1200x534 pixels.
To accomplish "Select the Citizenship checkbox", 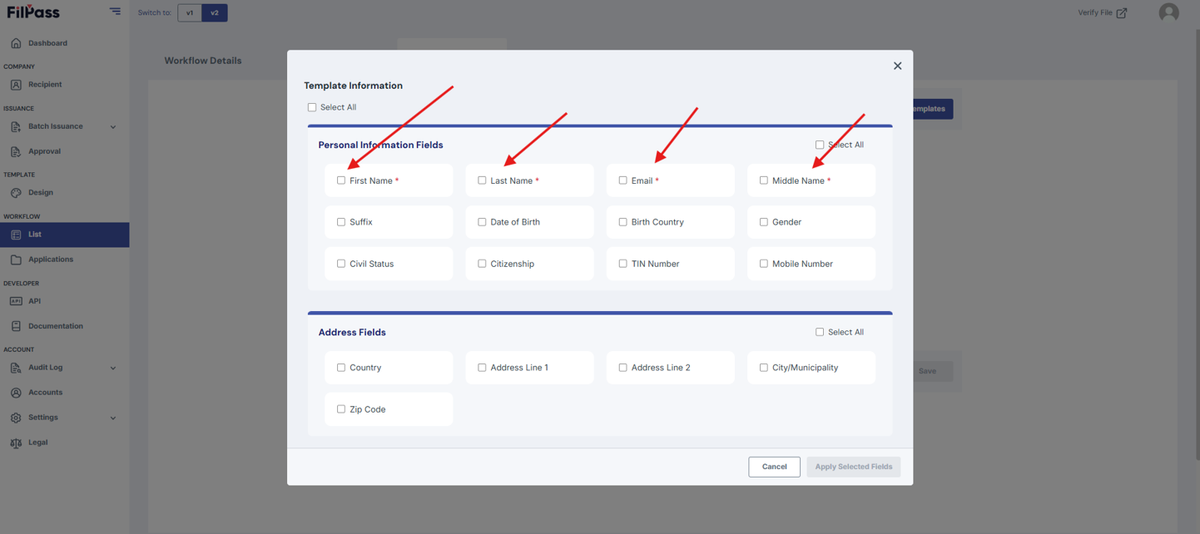I will click(482, 264).
